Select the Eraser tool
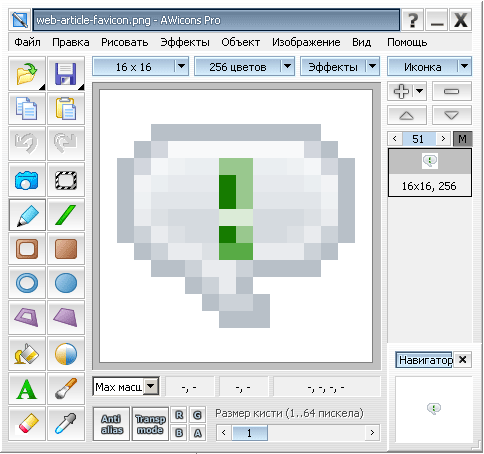This screenshot has width=484, height=454. (27, 424)
